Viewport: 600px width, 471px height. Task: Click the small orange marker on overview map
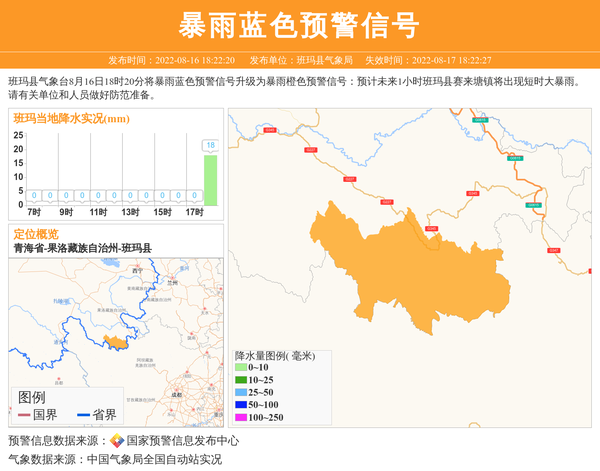[x=117, y=342]
